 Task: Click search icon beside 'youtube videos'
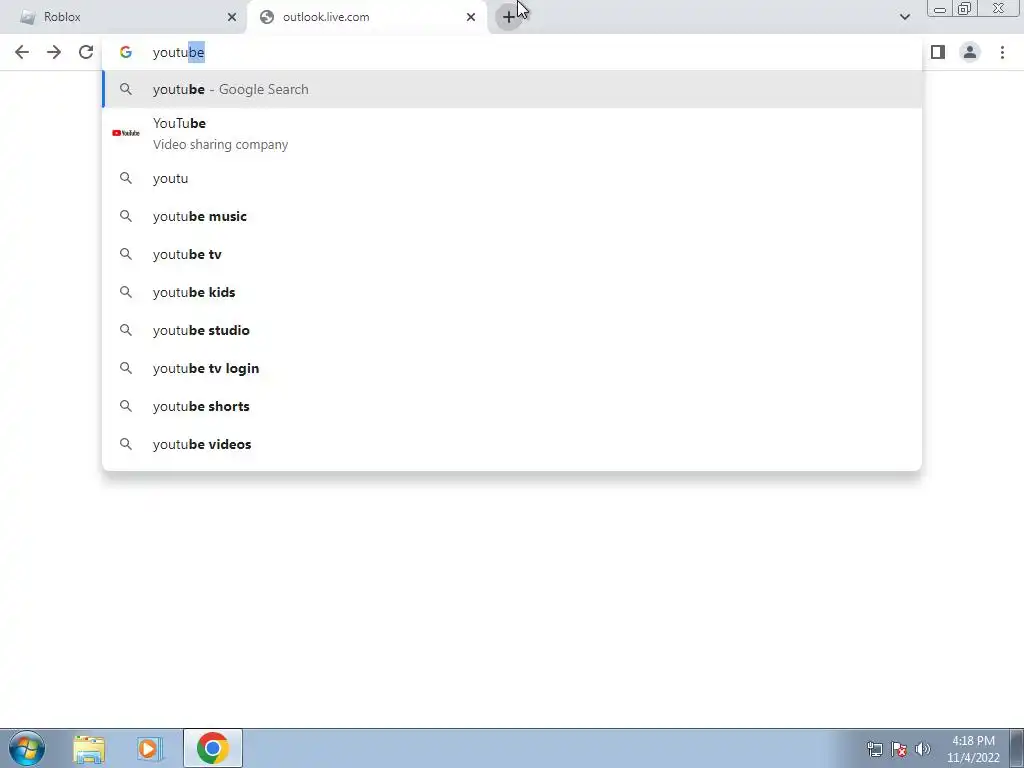(125, 443)
